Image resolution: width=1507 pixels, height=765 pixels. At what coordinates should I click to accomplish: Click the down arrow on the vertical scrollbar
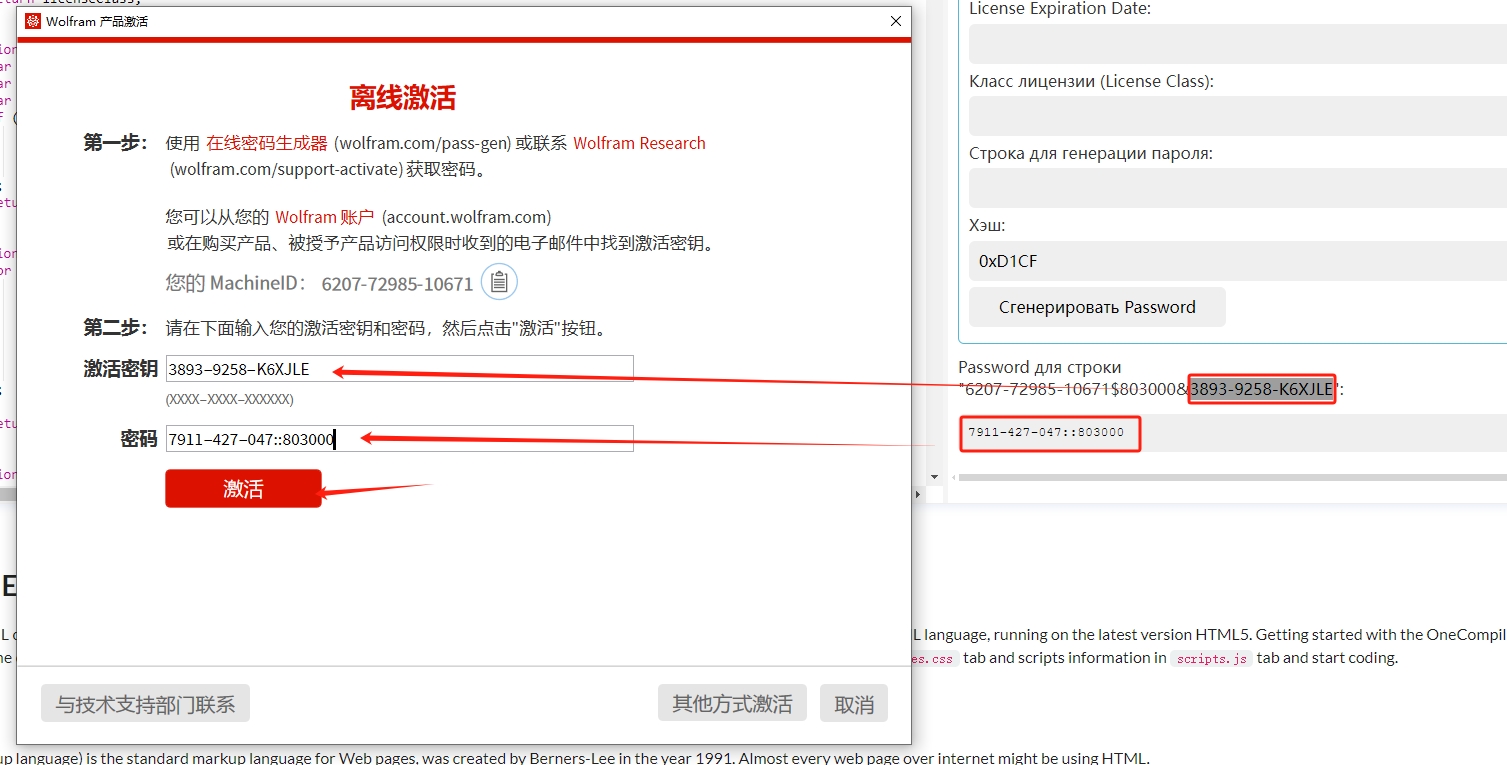click(x=934, y=475)
